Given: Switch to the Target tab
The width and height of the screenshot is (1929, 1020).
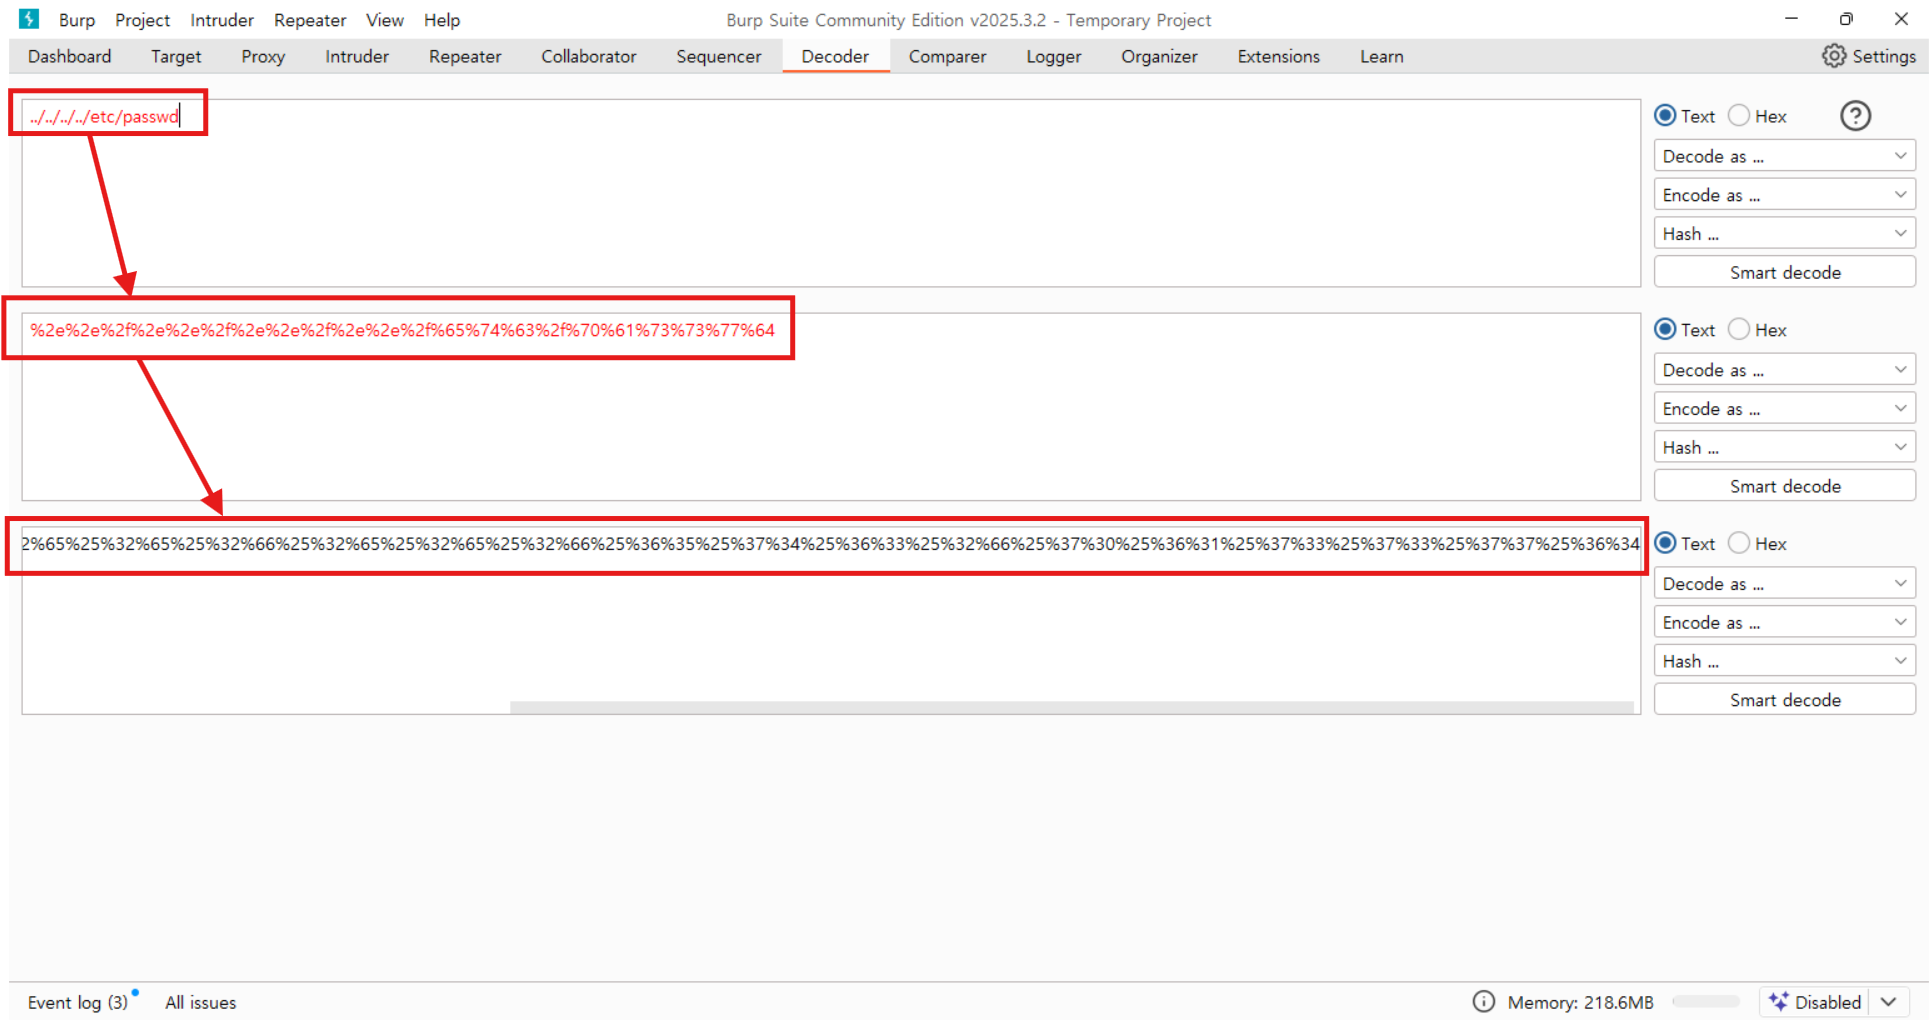Looking at the screenshot, I should 176,57.
